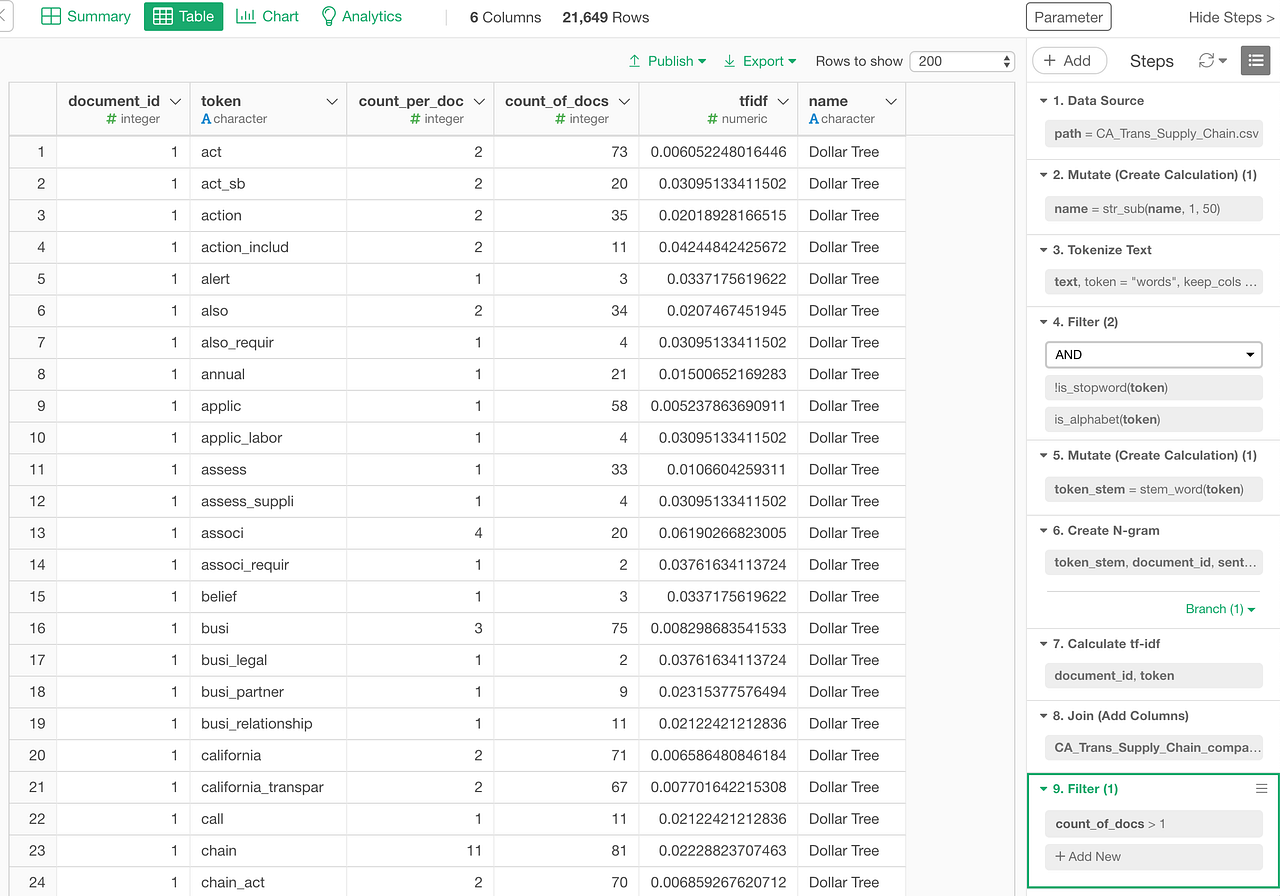Click the Hide Steps link

pyautogui.click(x=1230, y=17)
